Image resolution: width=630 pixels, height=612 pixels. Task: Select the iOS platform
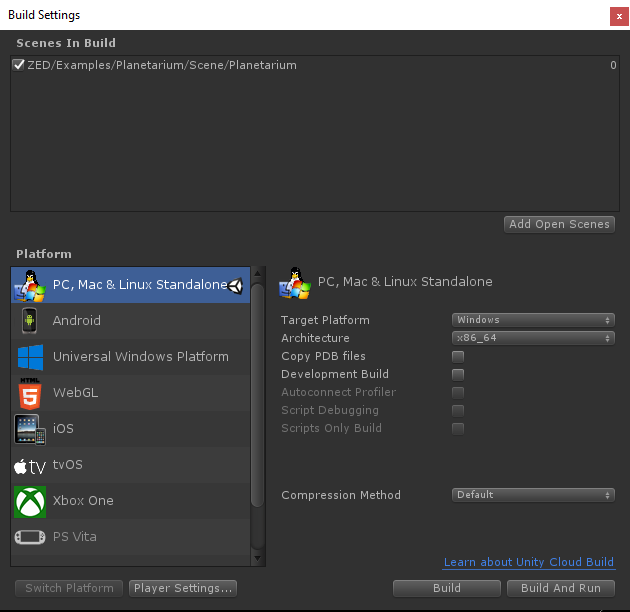[131, 429]
